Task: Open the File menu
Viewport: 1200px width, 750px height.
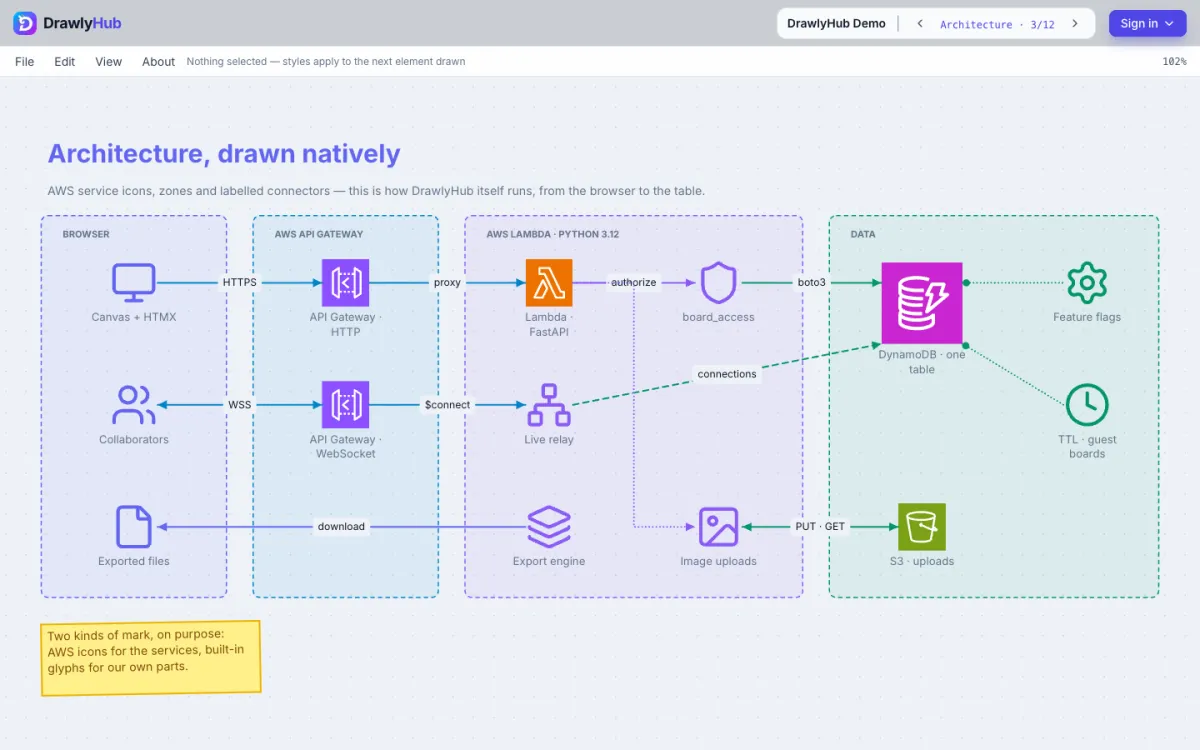Action: click(25, 62)
